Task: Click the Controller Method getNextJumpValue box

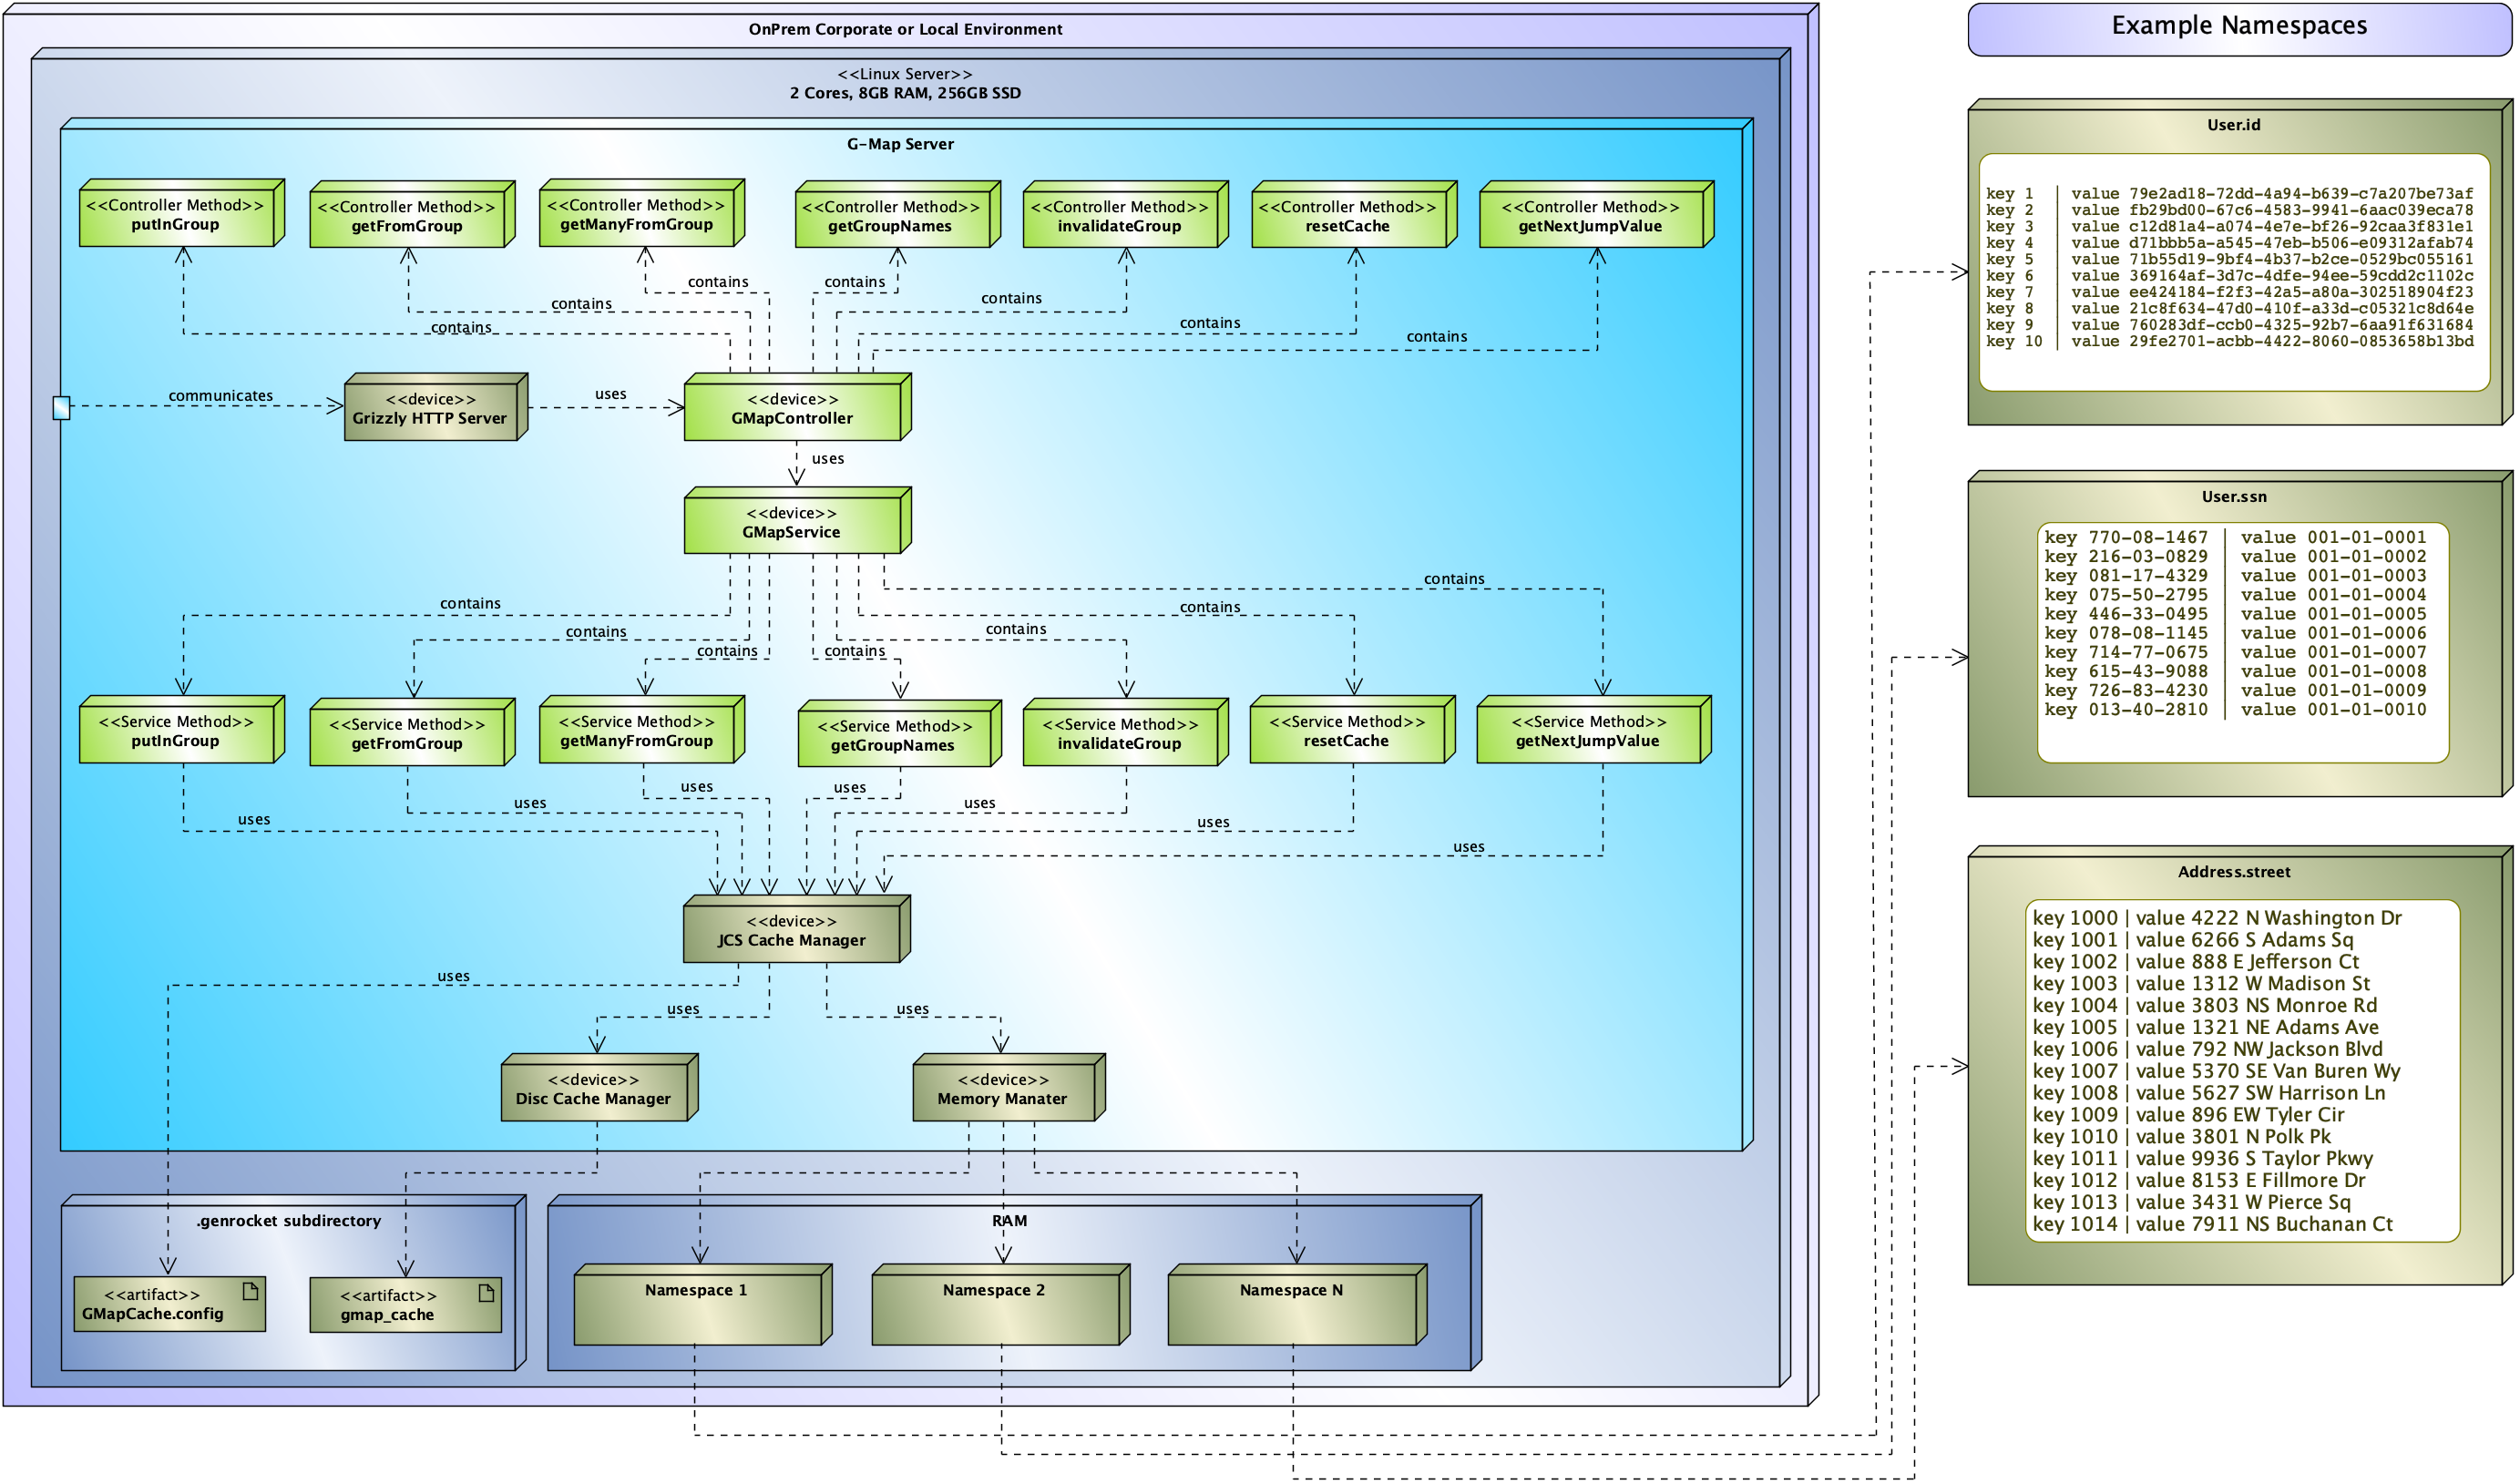Action: point(1590,218)
